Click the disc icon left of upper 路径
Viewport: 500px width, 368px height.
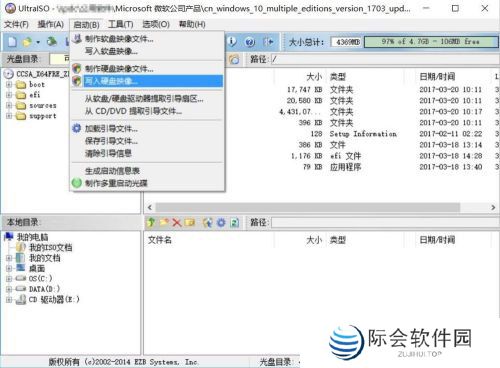click(x=234, y=59)
